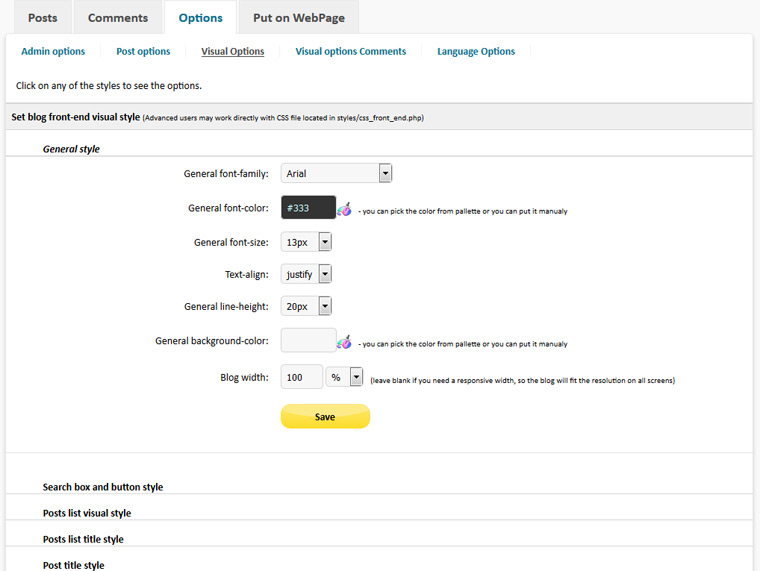Open Language Options link
The height and width of the screenshot is (571, 760).
click(476, 51)
